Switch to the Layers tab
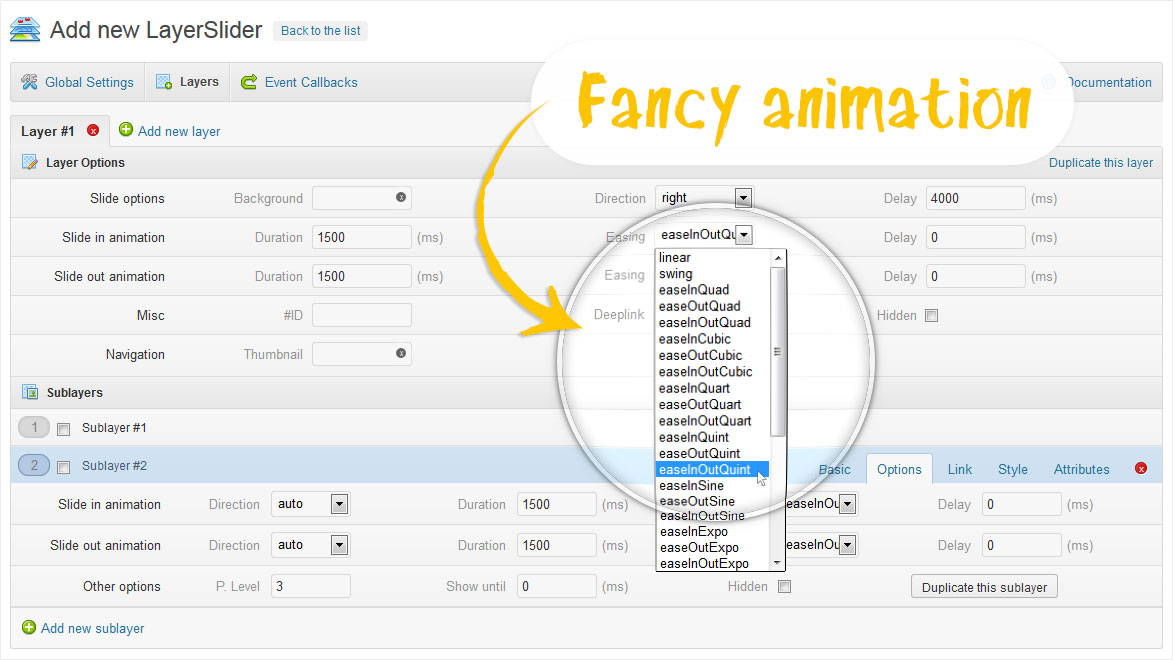1173x660 pixels. coord(187,82)
